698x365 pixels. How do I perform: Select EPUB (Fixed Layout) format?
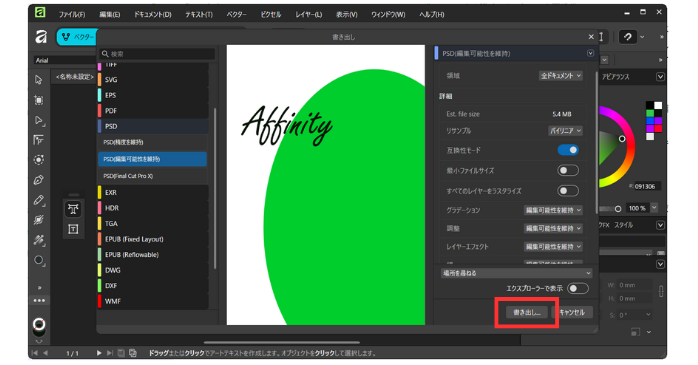tap(153, 239)
